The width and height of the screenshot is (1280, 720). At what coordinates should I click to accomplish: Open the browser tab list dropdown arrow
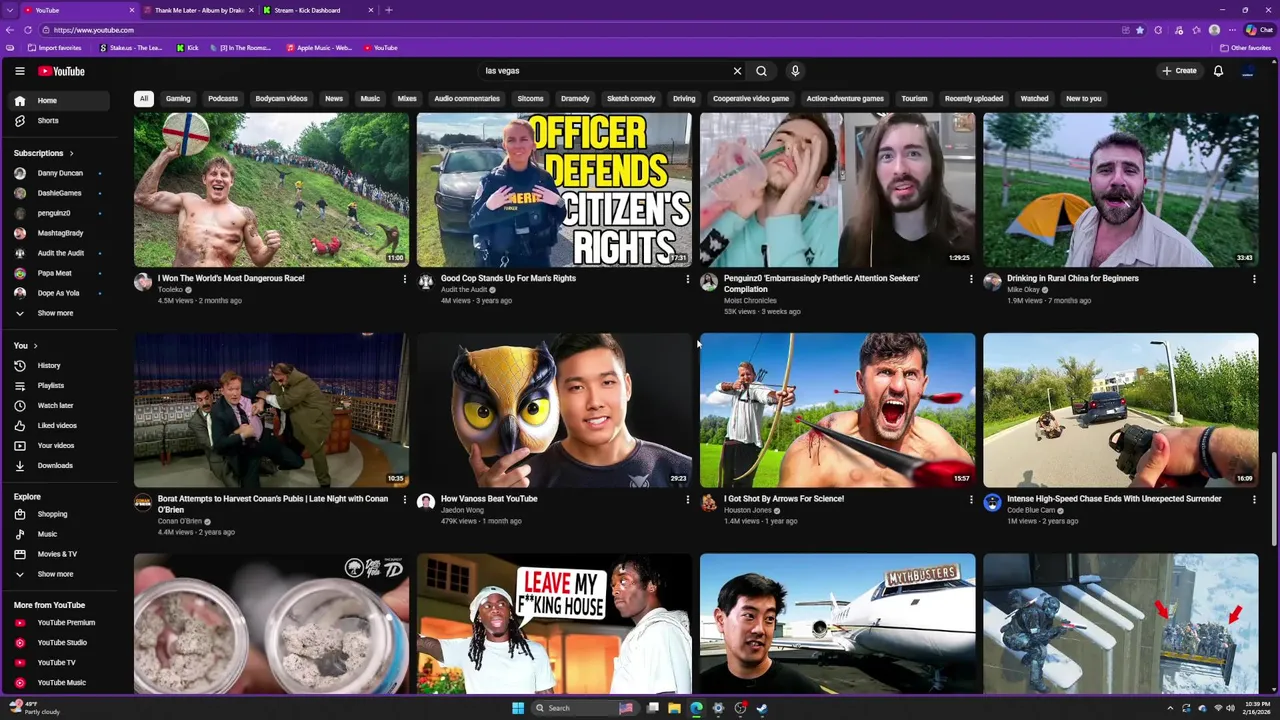coord(11,10)
